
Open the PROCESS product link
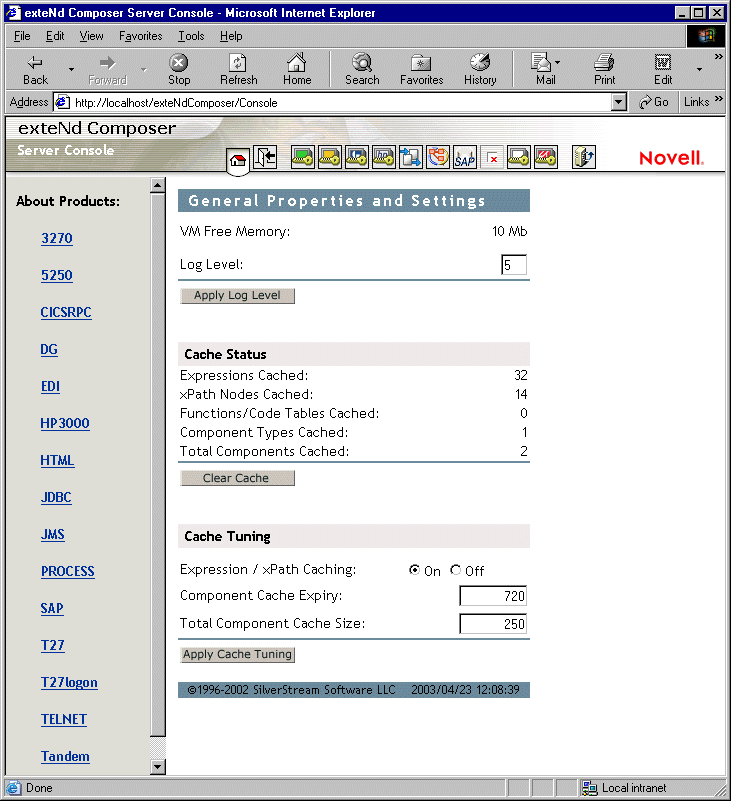coord(68,572)
